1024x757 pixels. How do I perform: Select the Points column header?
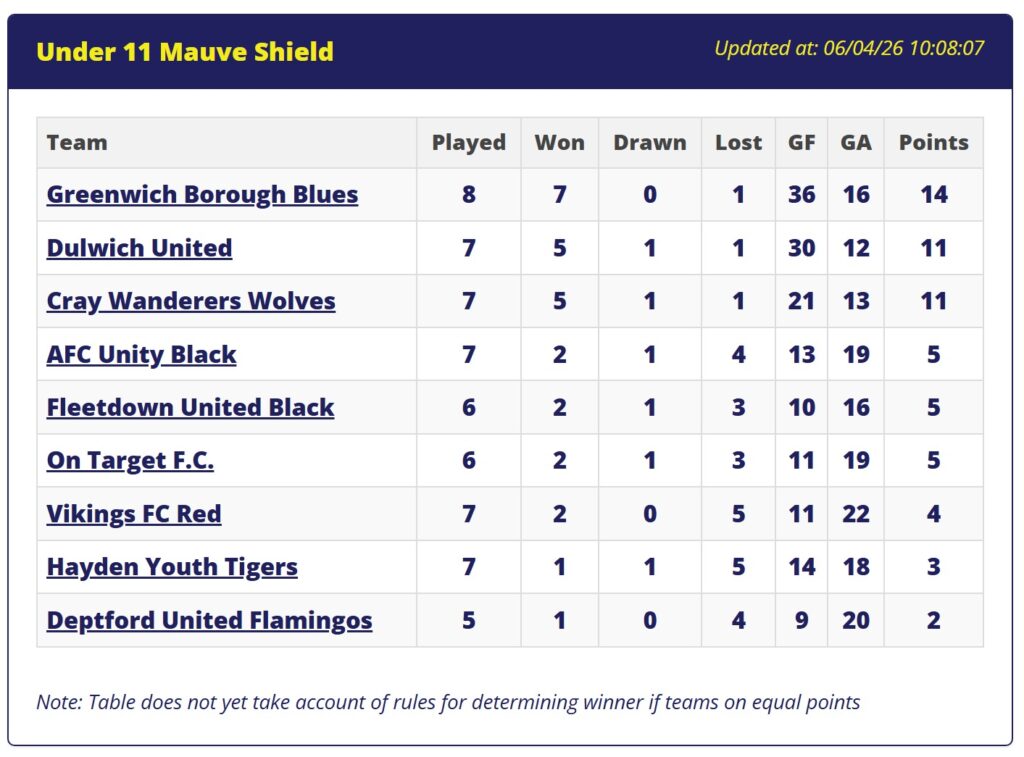[933, 142]
